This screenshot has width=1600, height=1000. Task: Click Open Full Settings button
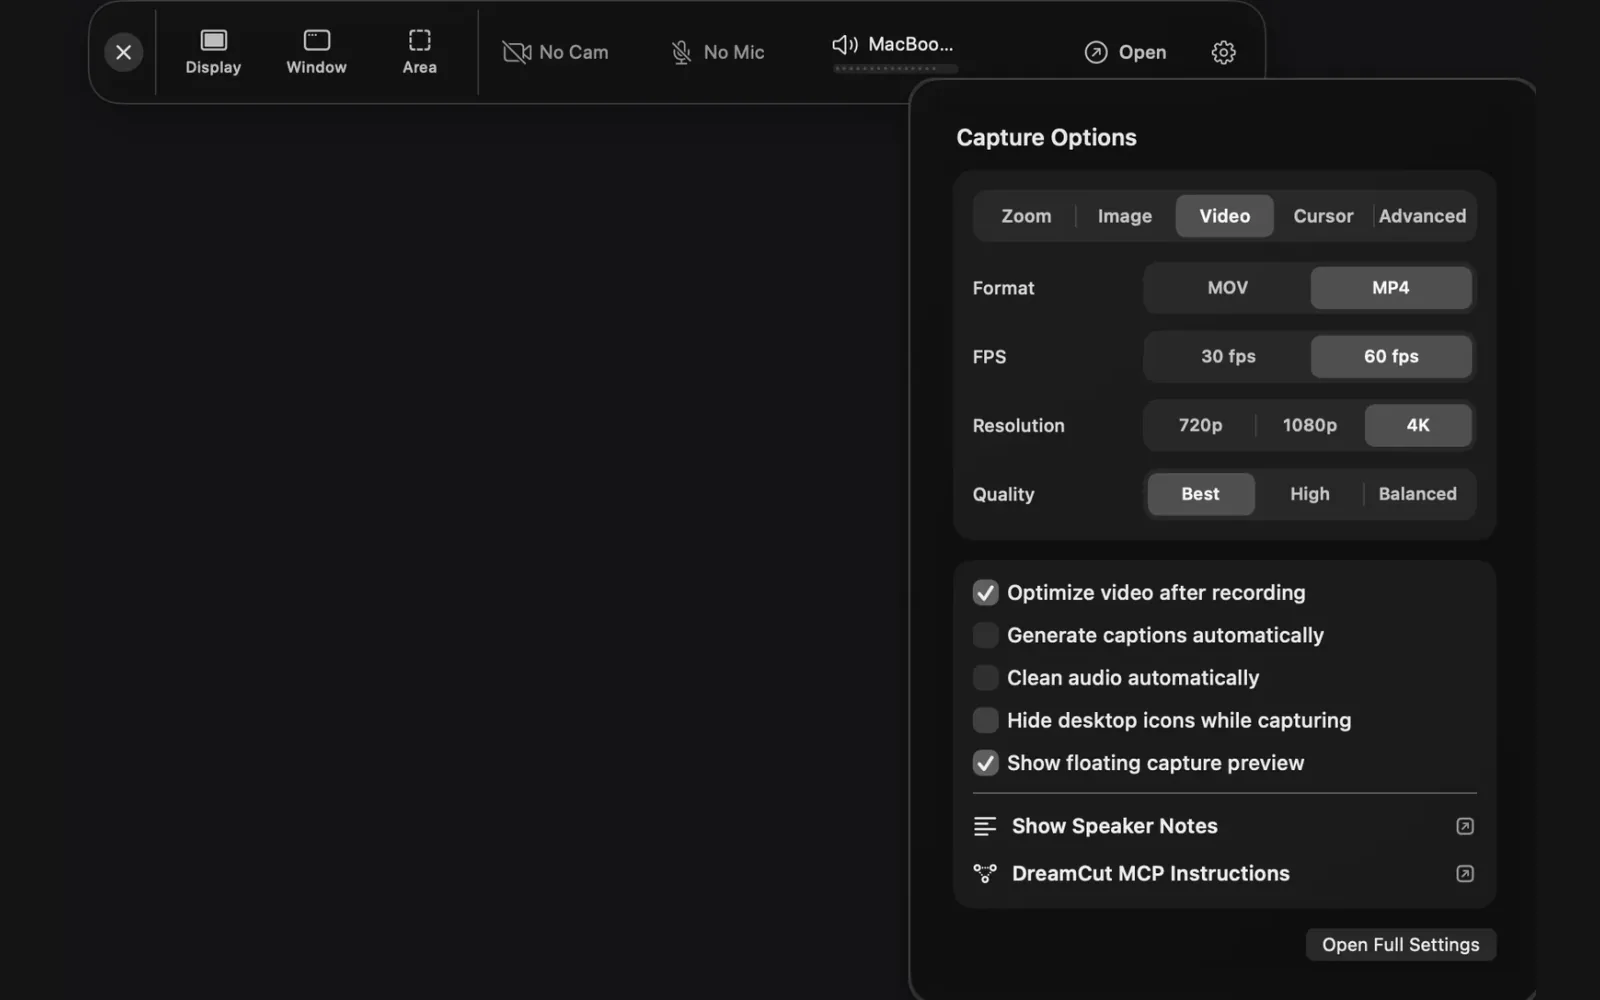(1400, 945)
